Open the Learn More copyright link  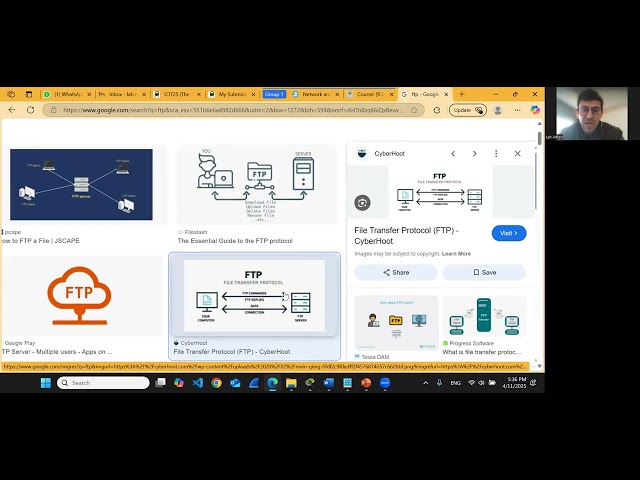tap(456, 254)
